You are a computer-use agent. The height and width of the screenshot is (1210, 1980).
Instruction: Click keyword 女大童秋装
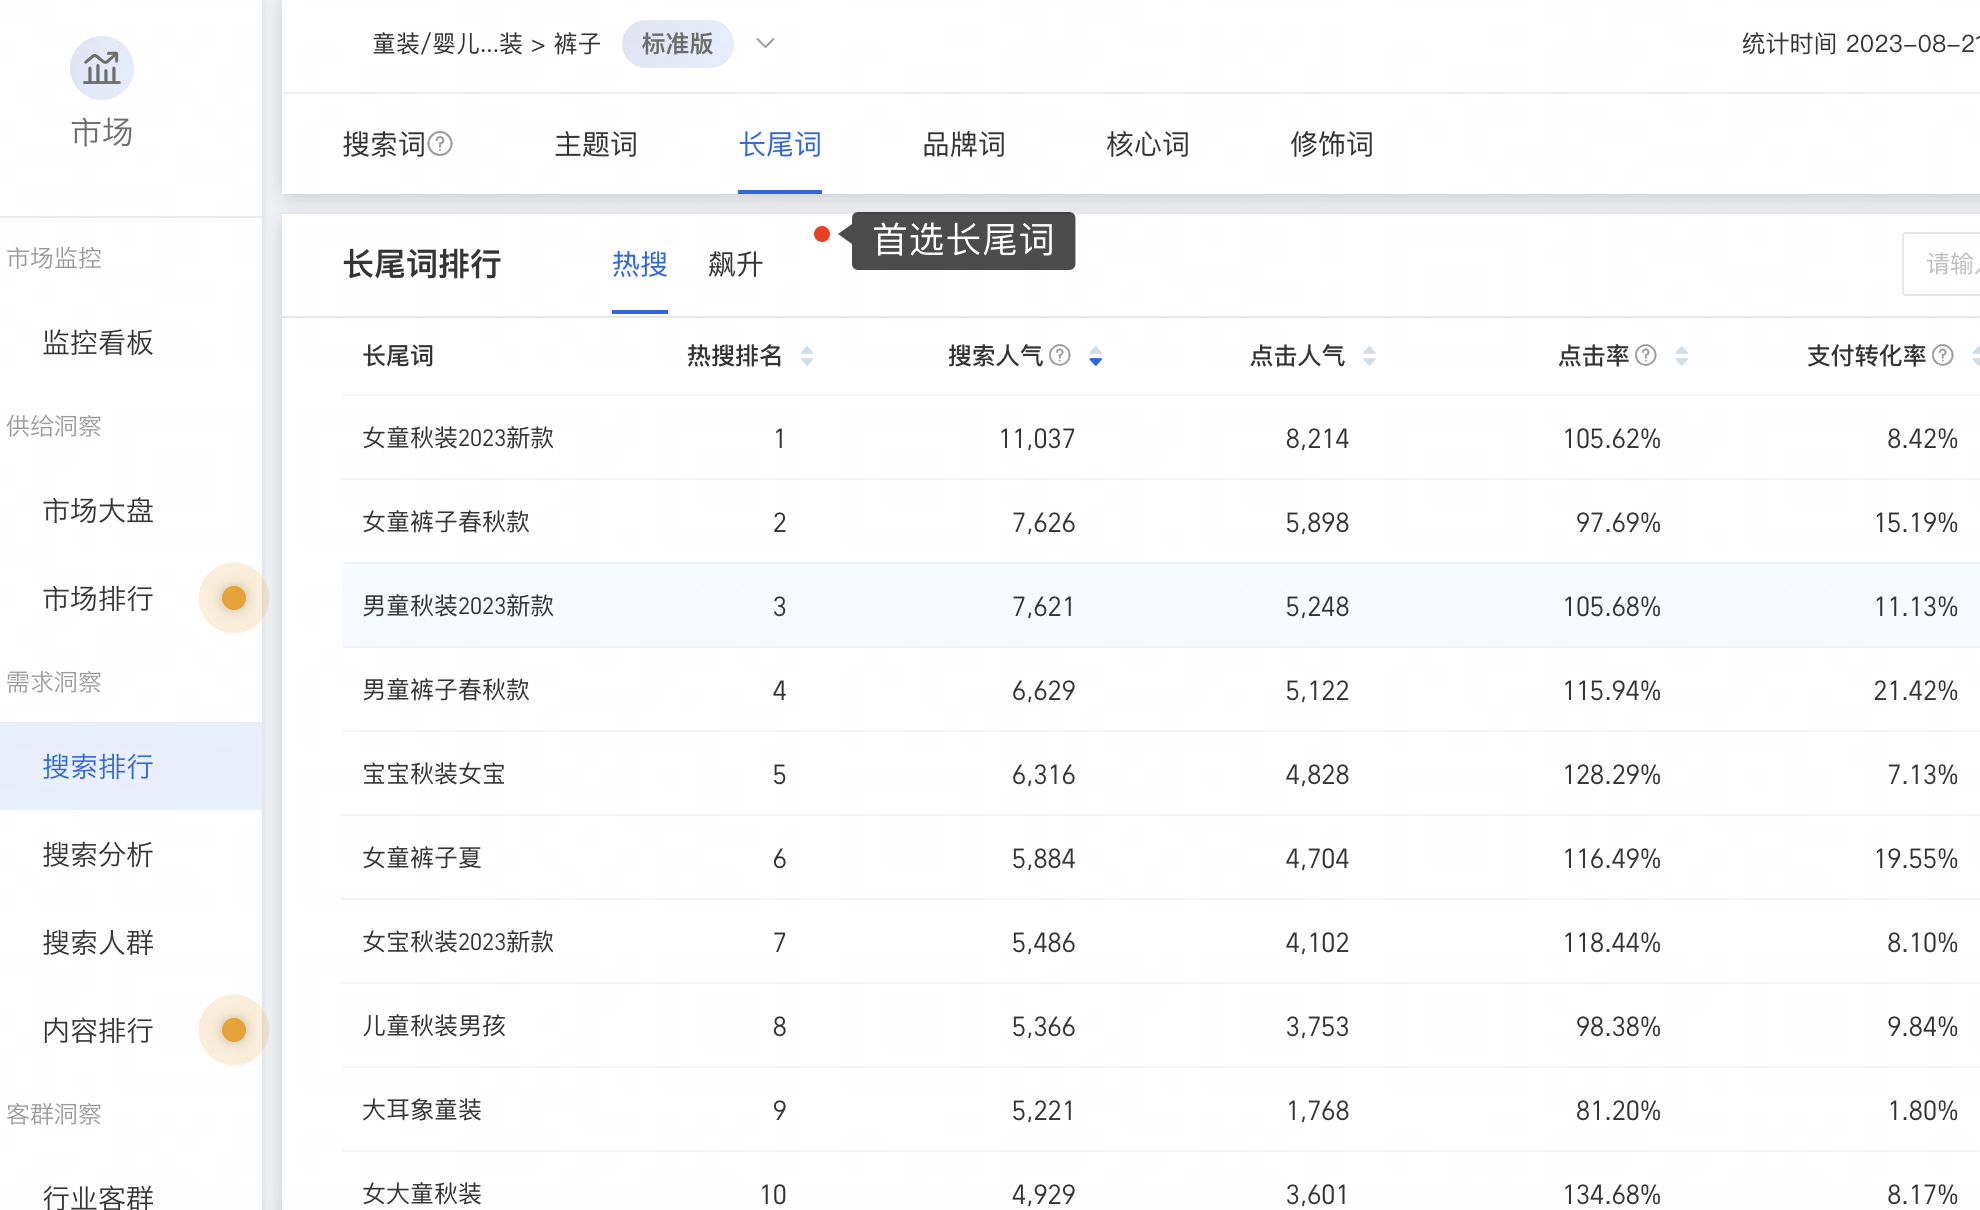click(x=422, y=1194)
